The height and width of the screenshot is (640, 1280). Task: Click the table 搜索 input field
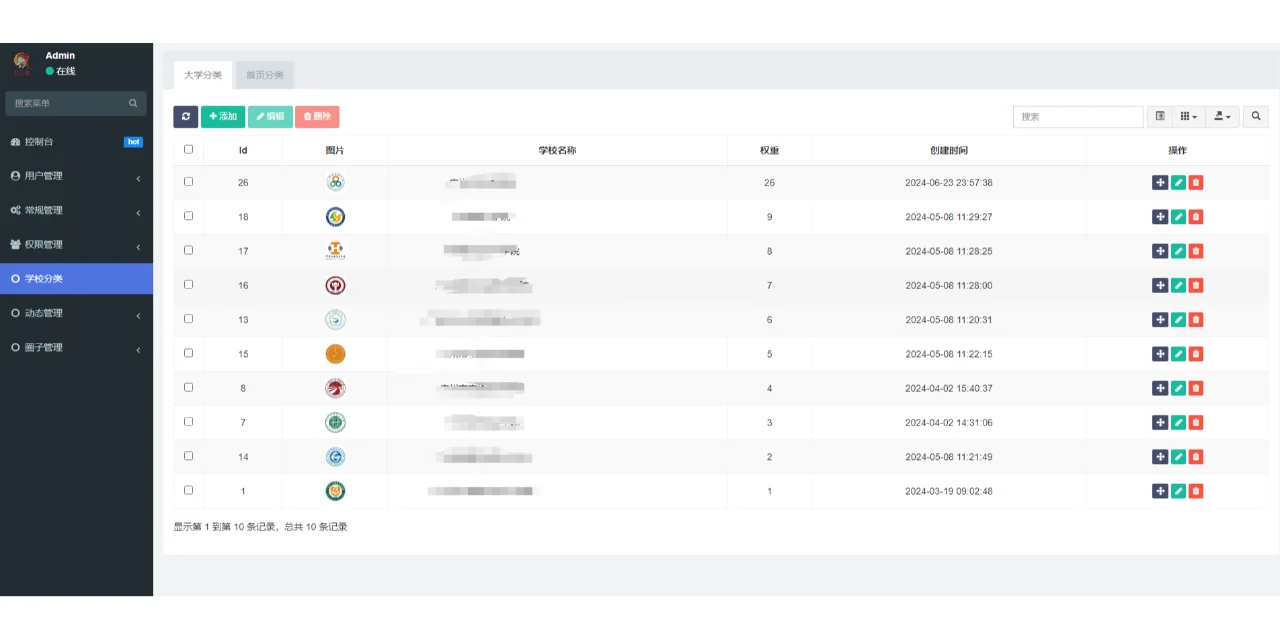1078,117
